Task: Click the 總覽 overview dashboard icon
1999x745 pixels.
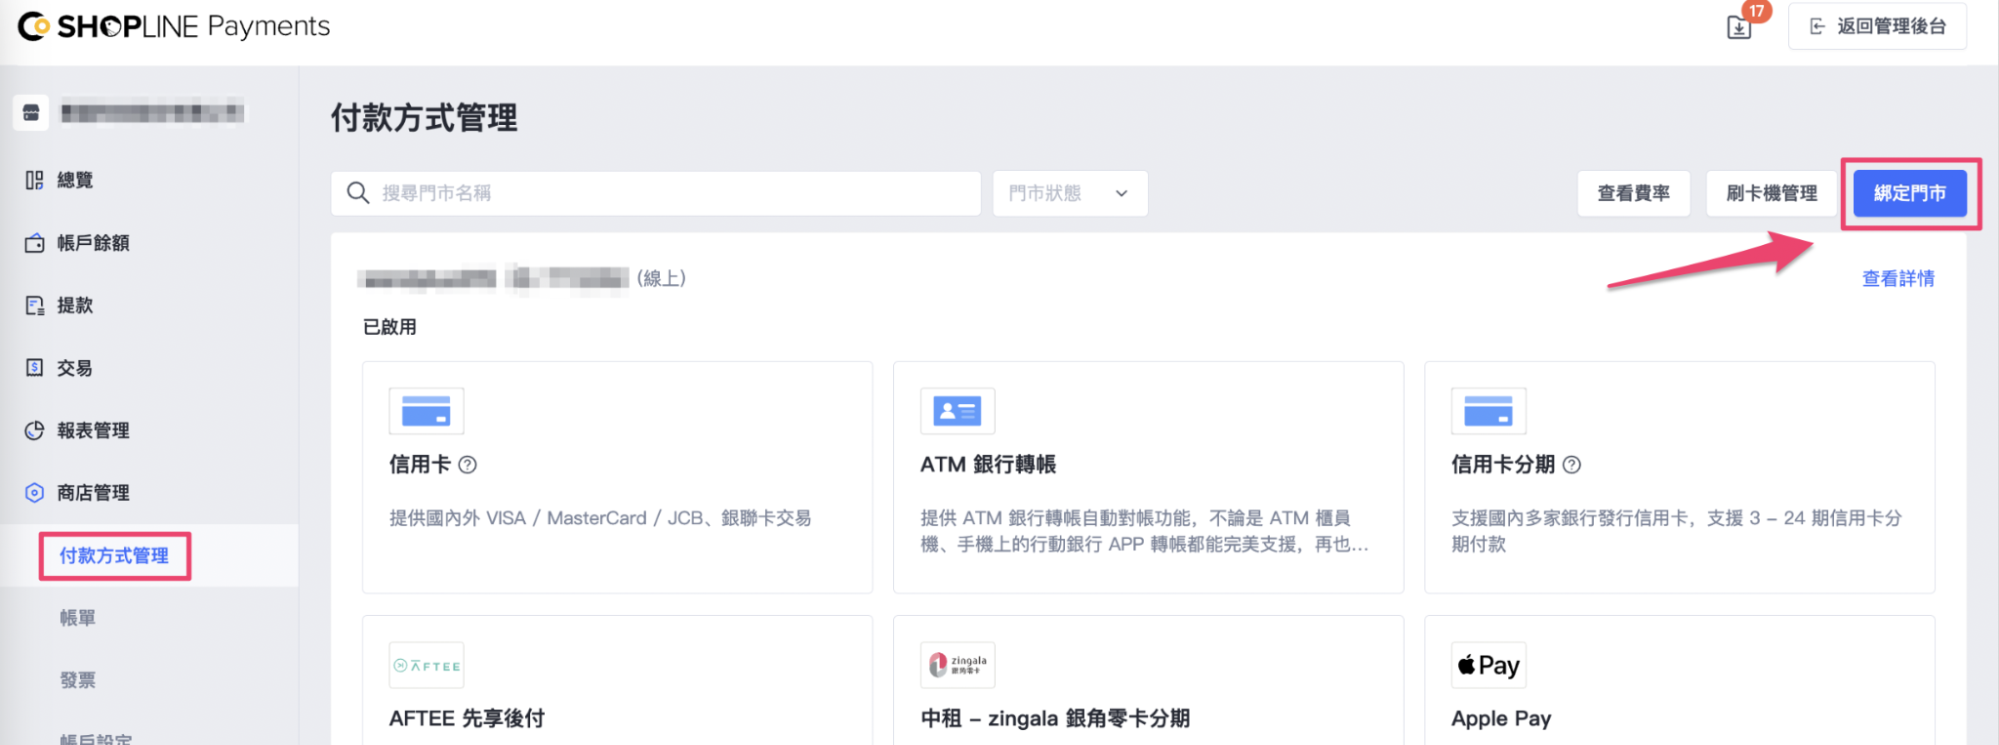Action: click(x=34, y=180)
